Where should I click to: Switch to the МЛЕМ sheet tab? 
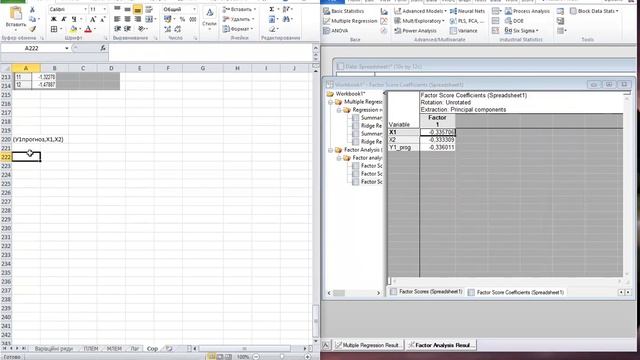click(114, 349)
